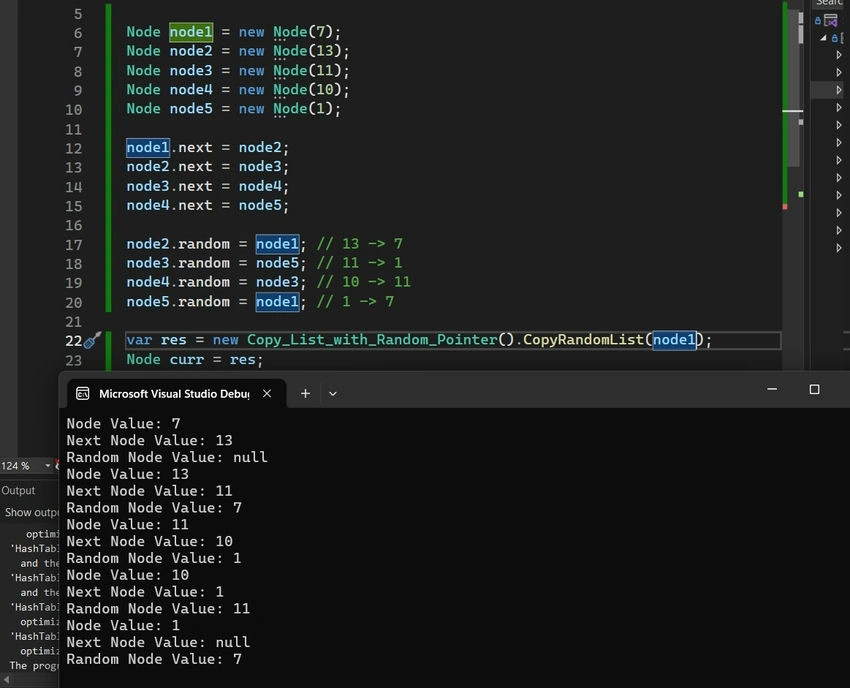Click the Quick Actions screwdriver icon on line 22
This screenshot has height=688, width=850.
pos(92,340)
